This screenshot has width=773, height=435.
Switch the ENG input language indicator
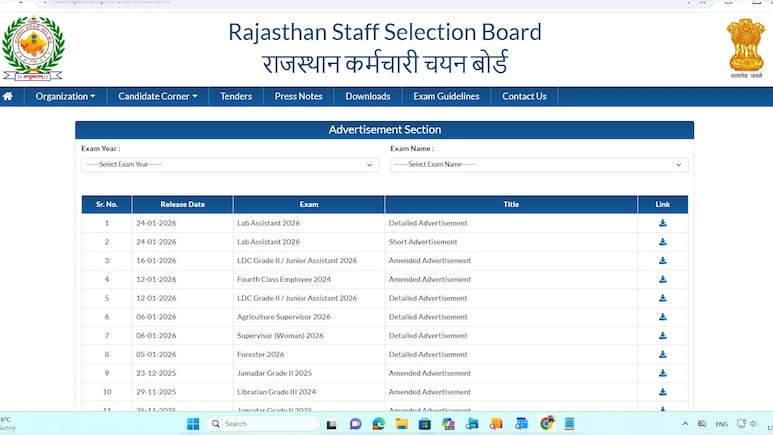tap(722, 424)
